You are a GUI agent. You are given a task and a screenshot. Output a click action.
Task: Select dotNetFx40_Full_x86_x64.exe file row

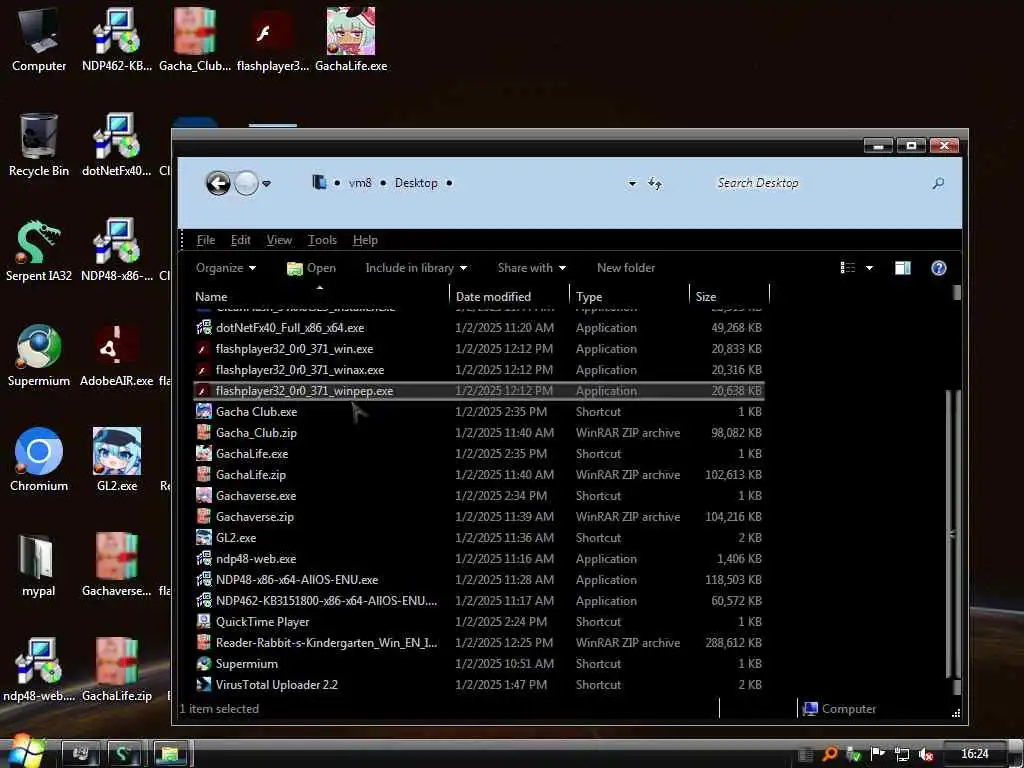coord(479,328)
